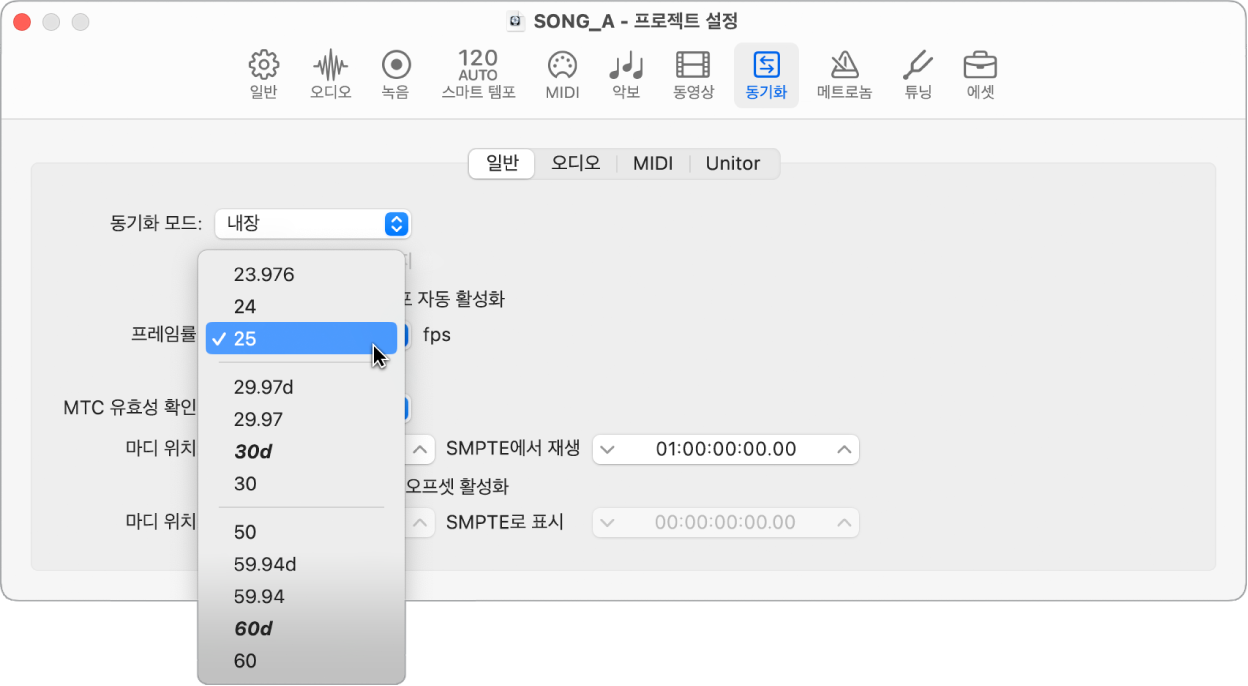This screenshot has height=686, width=1248.
Task: Open the Score (악보) notes icon
Action: click(x=626, y=75)
